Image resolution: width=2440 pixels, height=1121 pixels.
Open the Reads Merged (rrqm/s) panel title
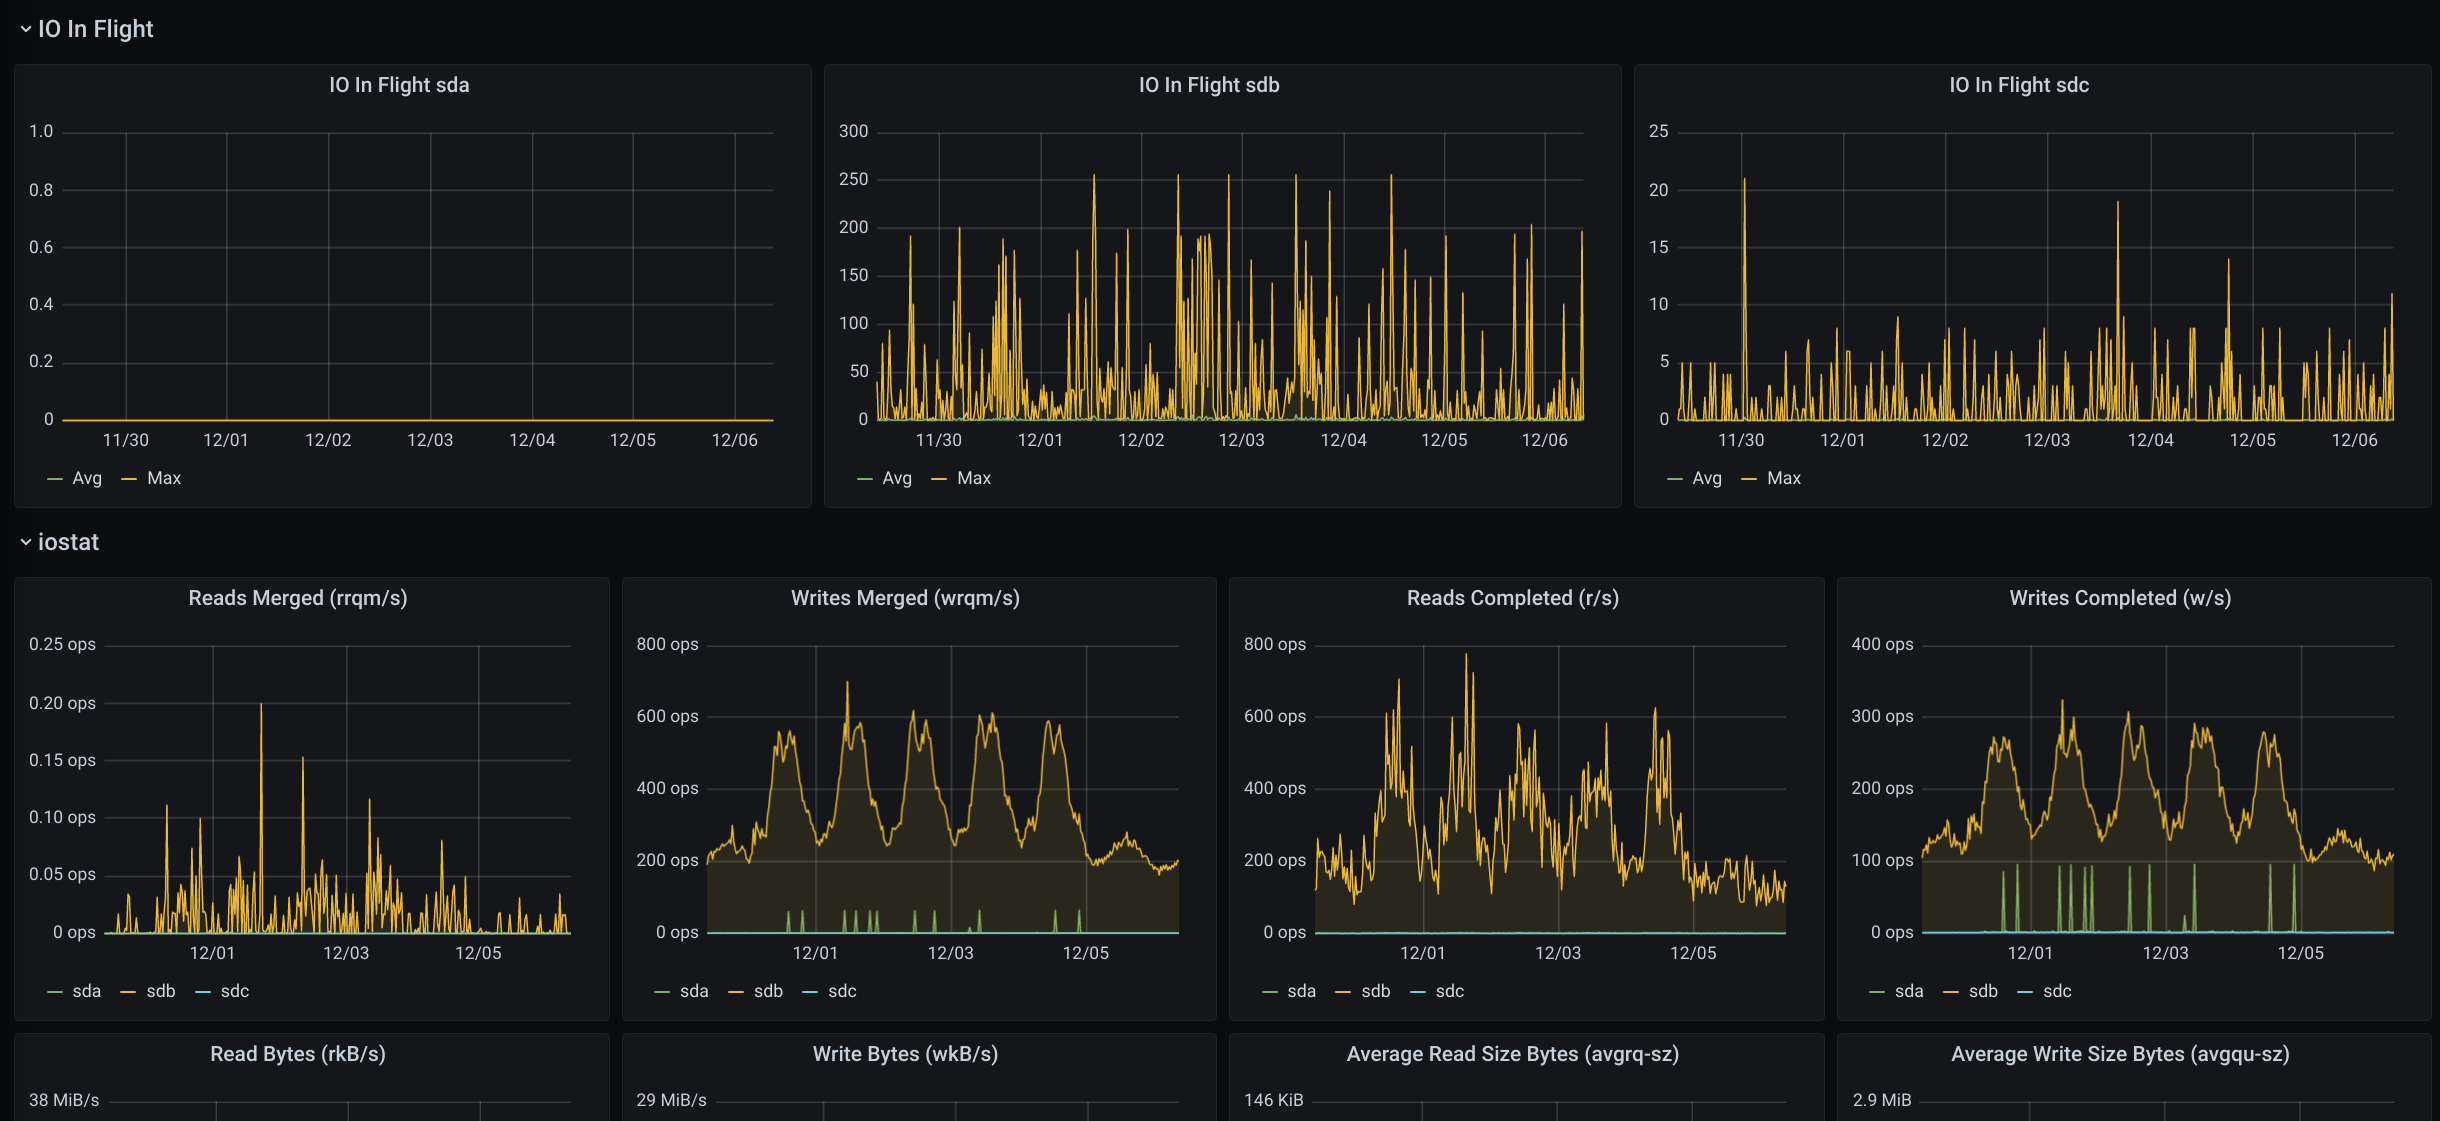298,598
